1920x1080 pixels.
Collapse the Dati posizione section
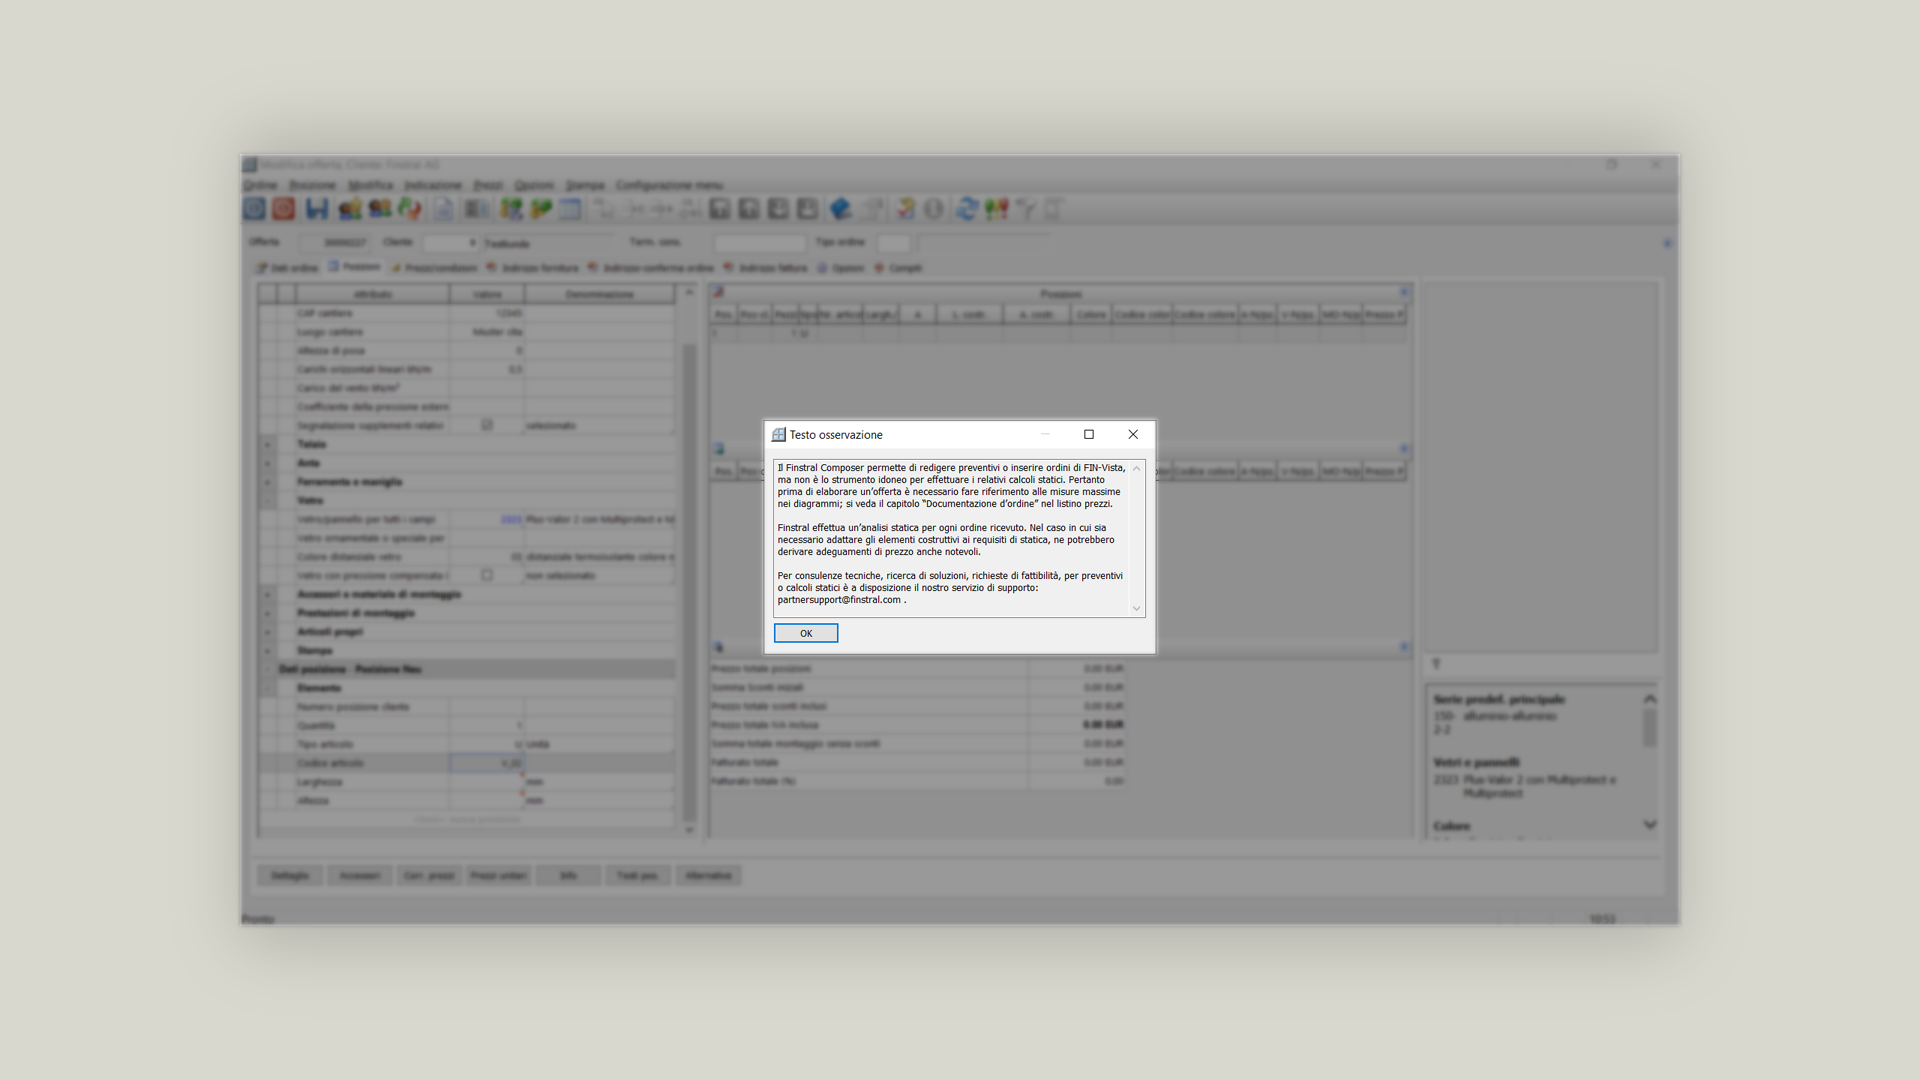267,669
